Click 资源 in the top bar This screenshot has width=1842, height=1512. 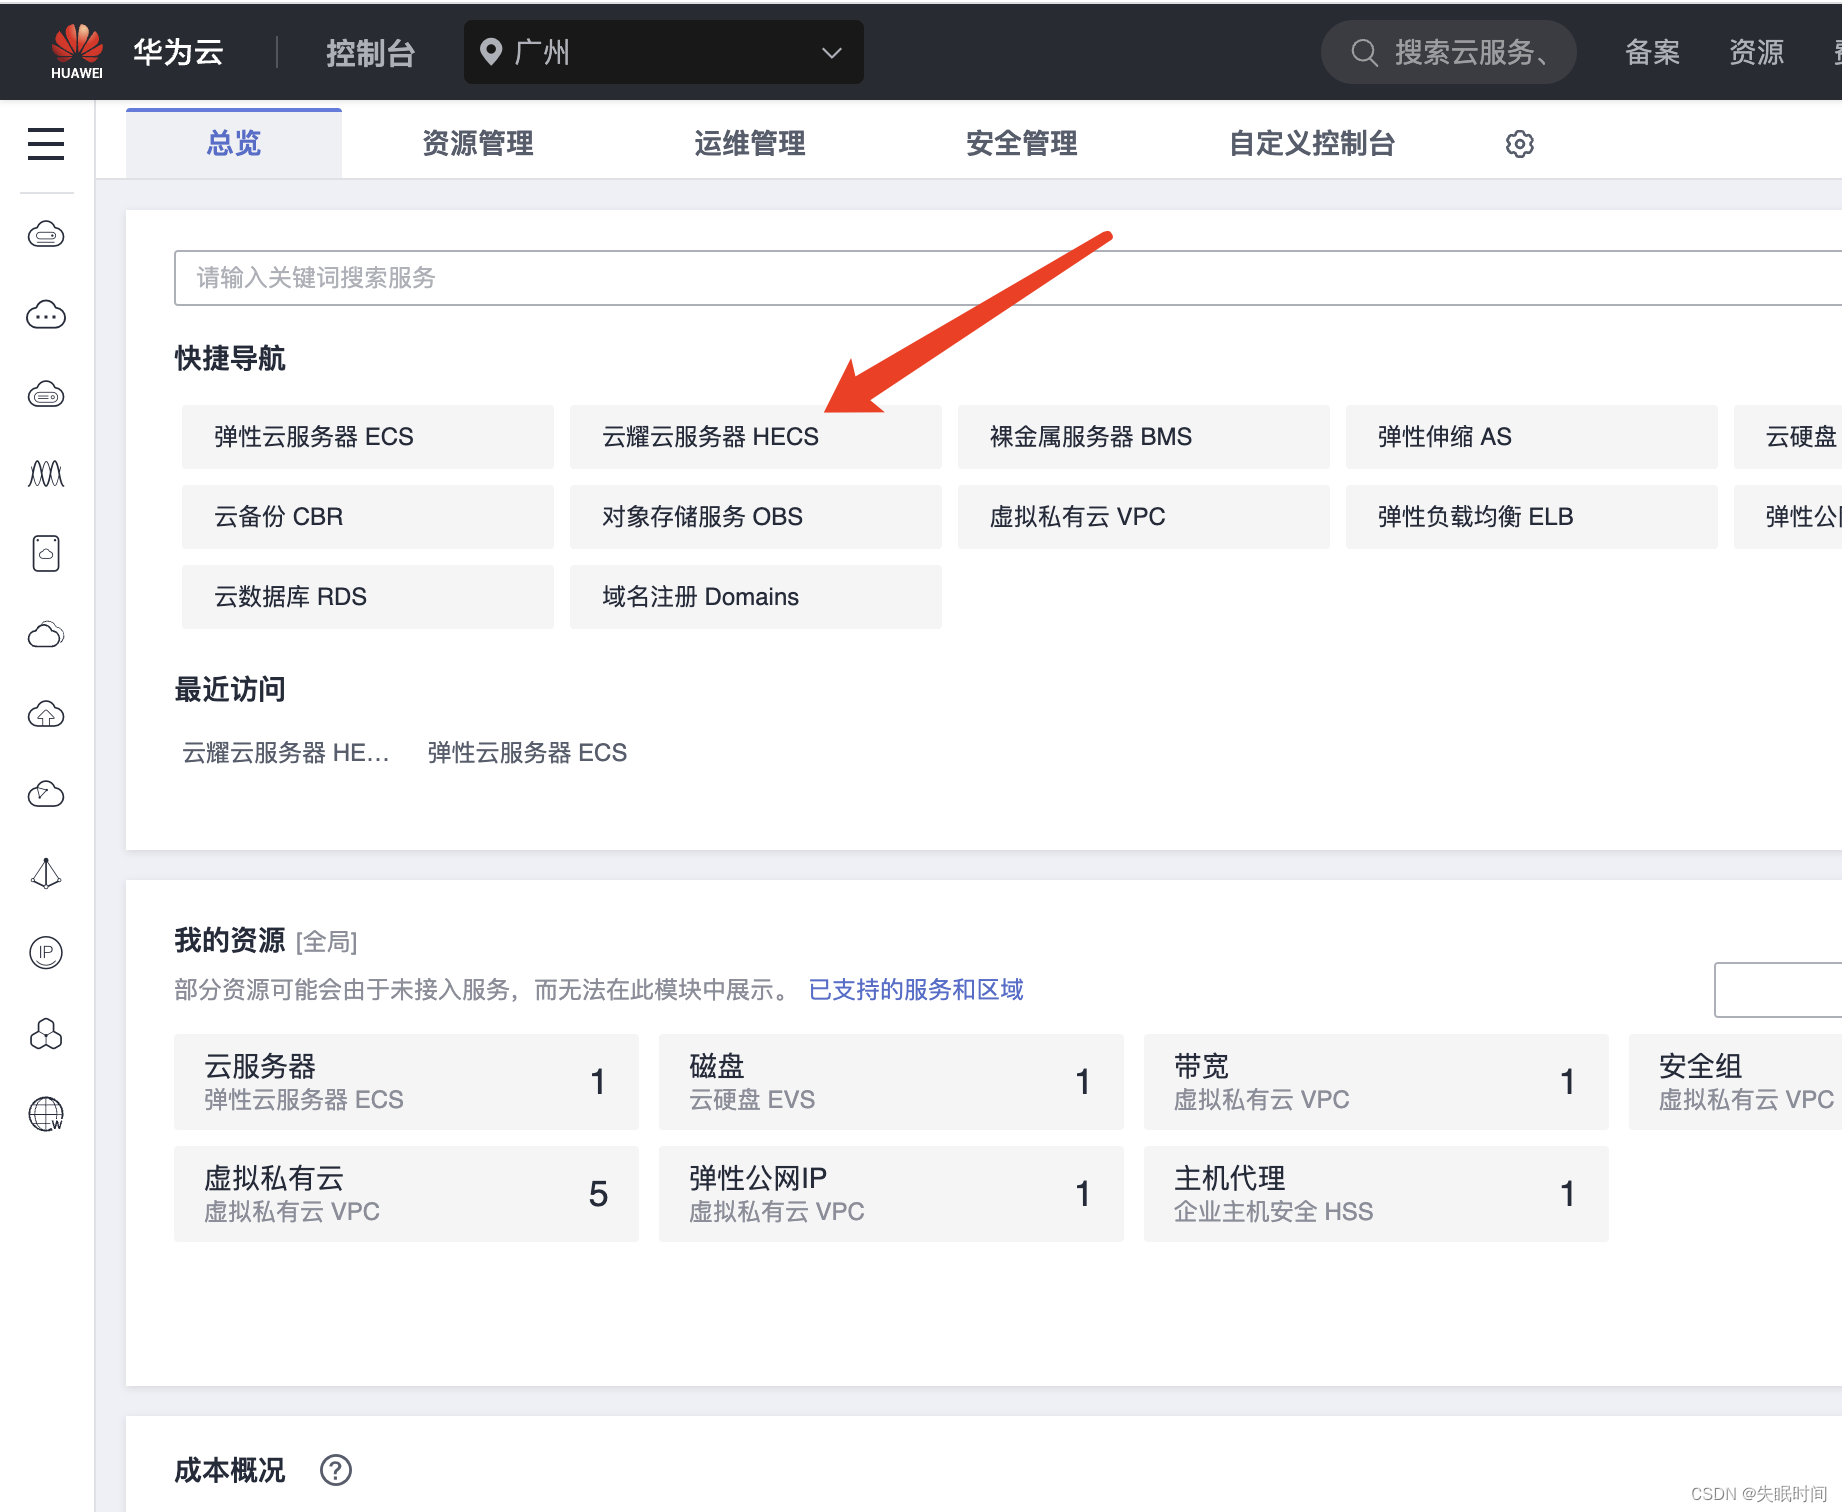click(x=1756, y=52)
